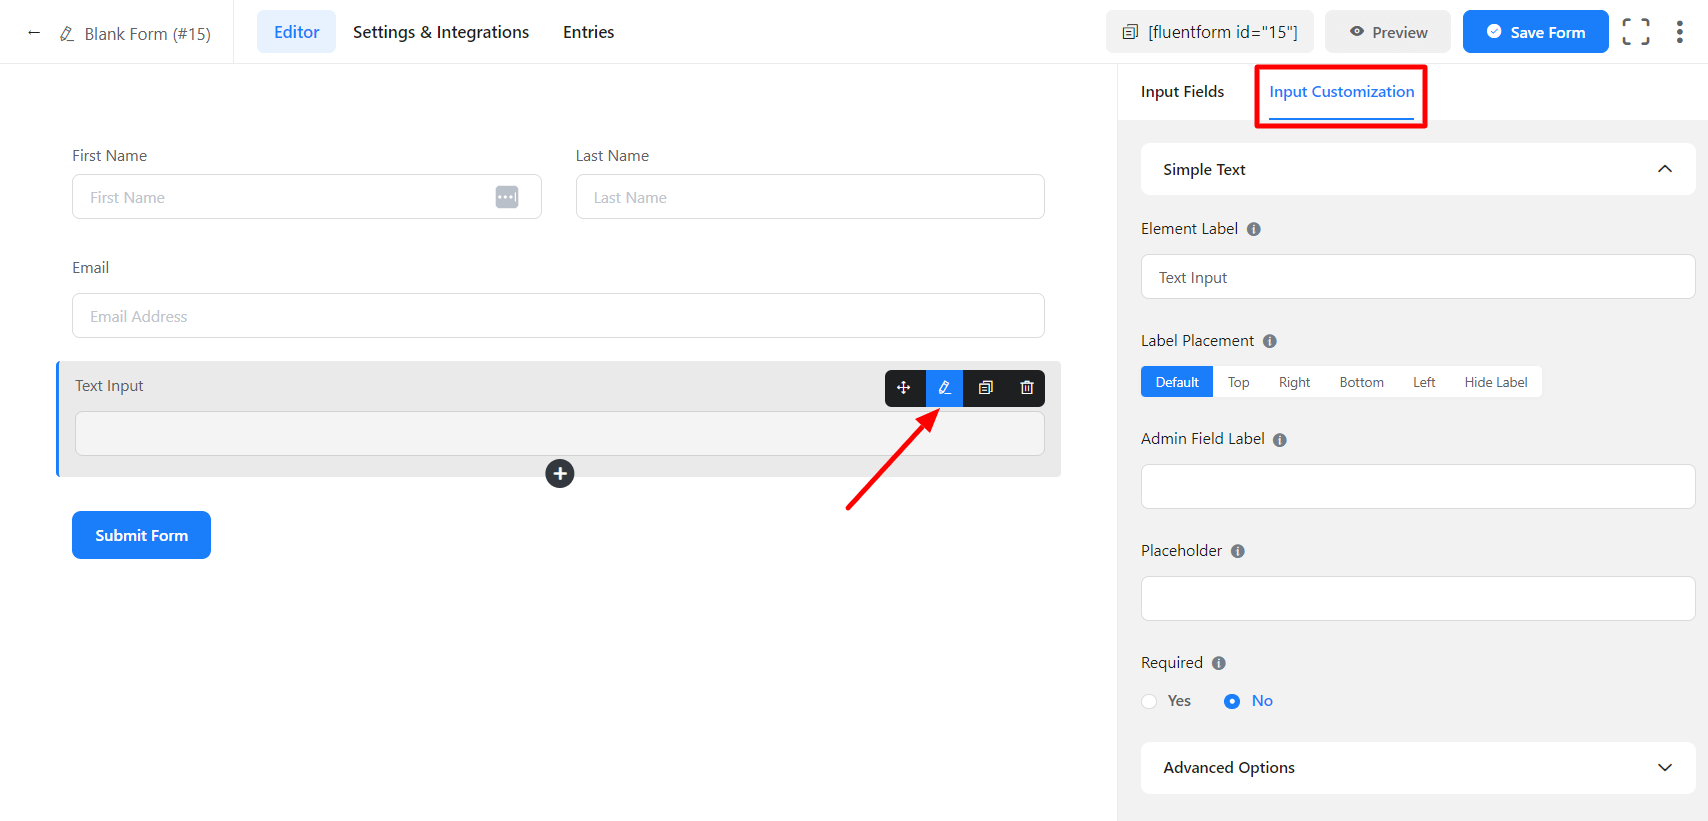Viewport: 1708px width, 821px height.
Task: Delete the Text Input field with trash icon
Action: pyautogui.click(x=1026, y=388)
